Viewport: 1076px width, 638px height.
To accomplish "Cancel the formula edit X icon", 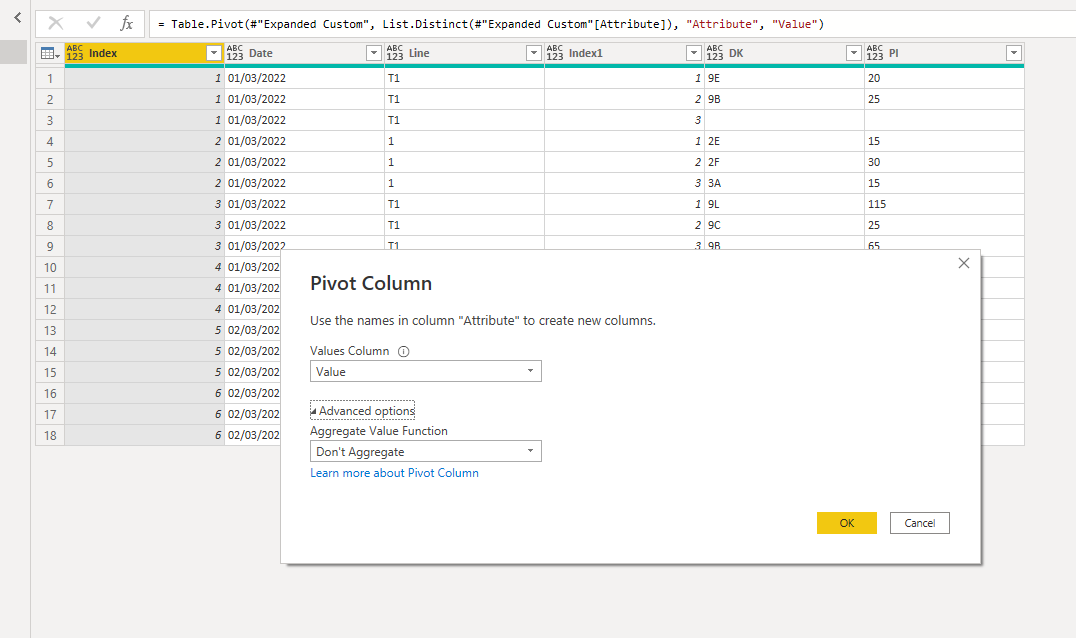I will pos(56,23).
